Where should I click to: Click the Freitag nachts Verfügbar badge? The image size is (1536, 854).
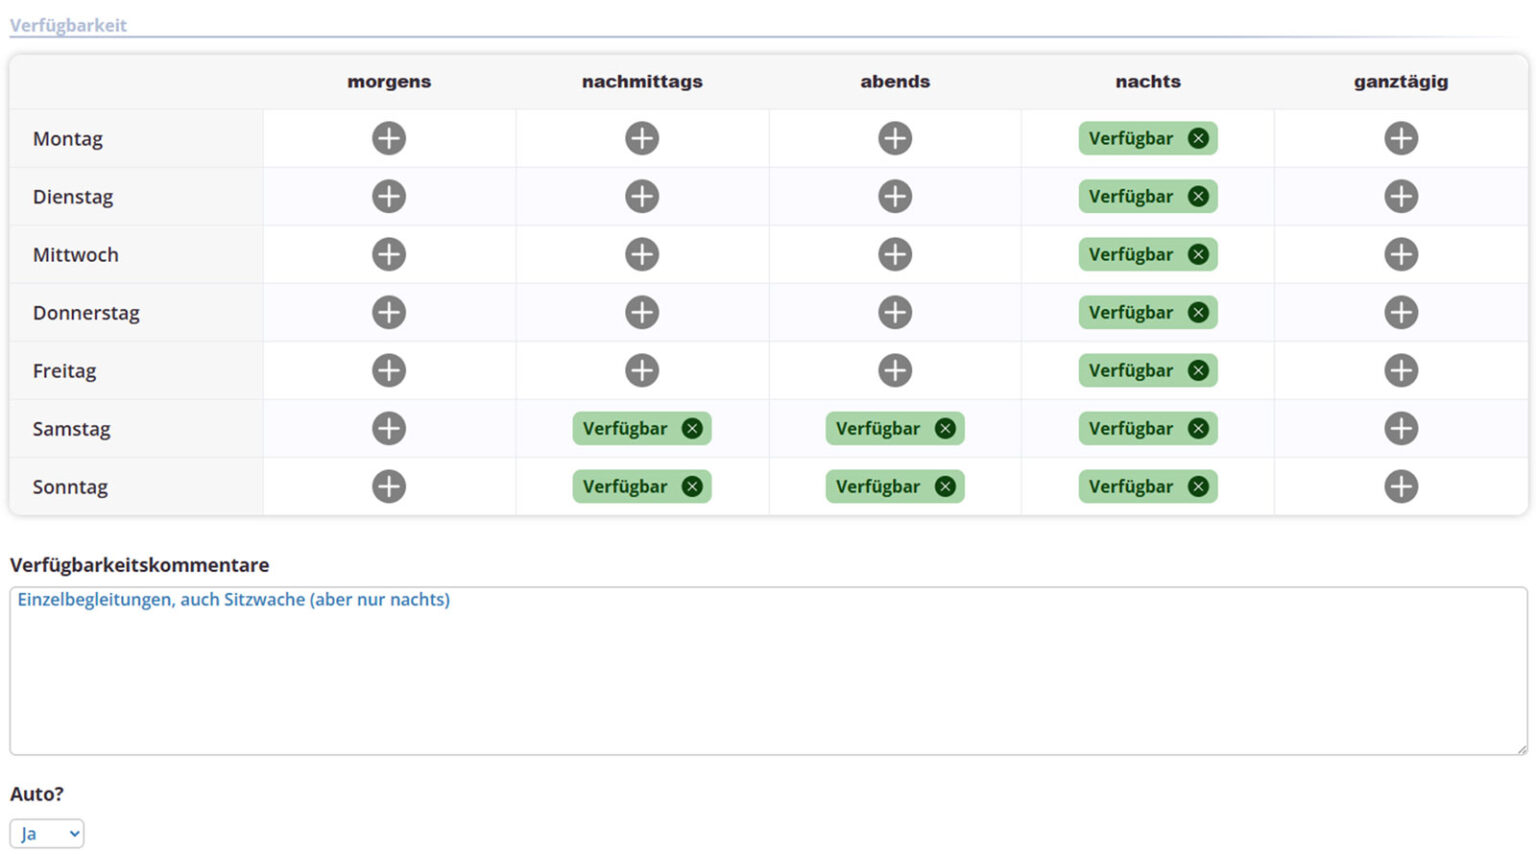click(1131, 370)
